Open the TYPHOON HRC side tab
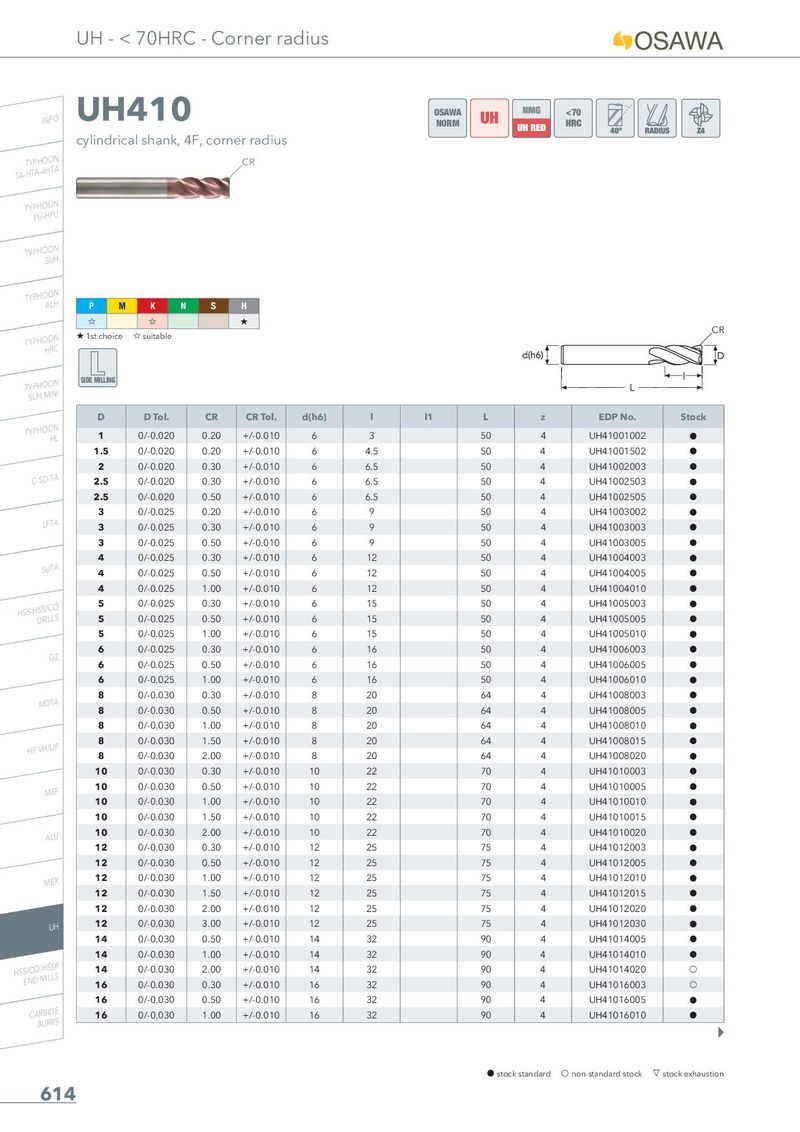This screenshot has height=1132, width=800. click(x=32, y=347)
